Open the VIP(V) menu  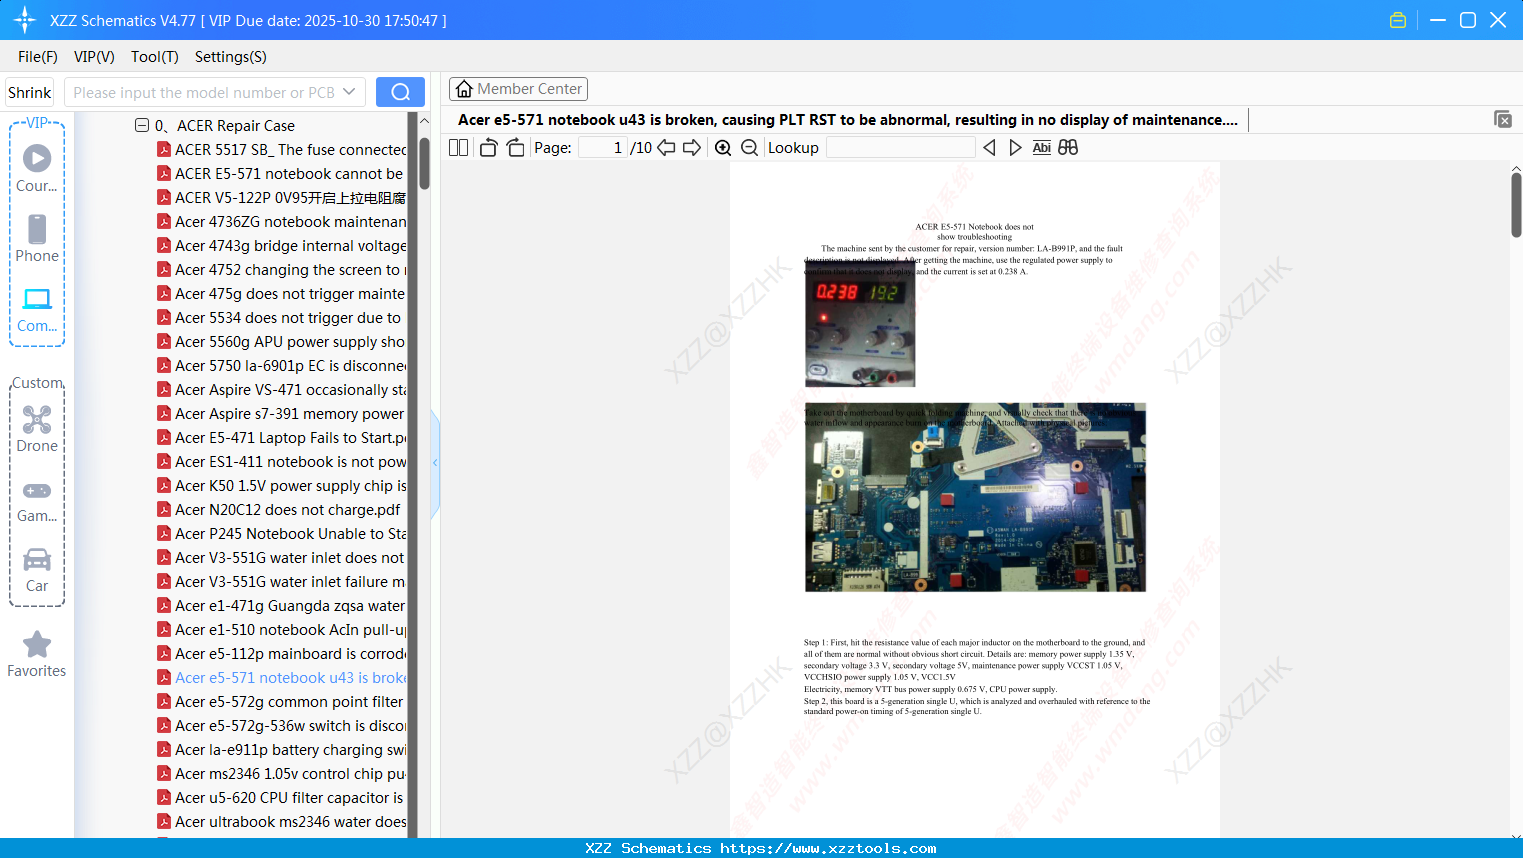click(x=94, y=57)
